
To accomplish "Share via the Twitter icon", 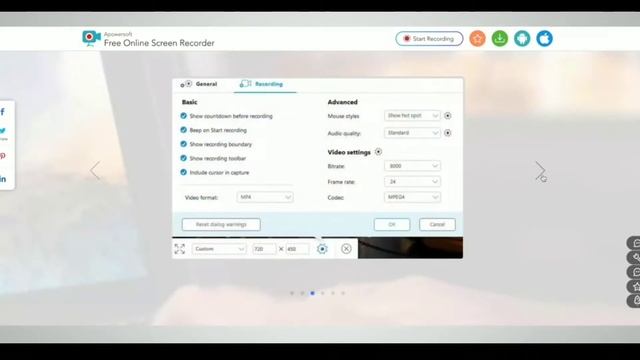I will pyautogui.click(x=3, y=131).
